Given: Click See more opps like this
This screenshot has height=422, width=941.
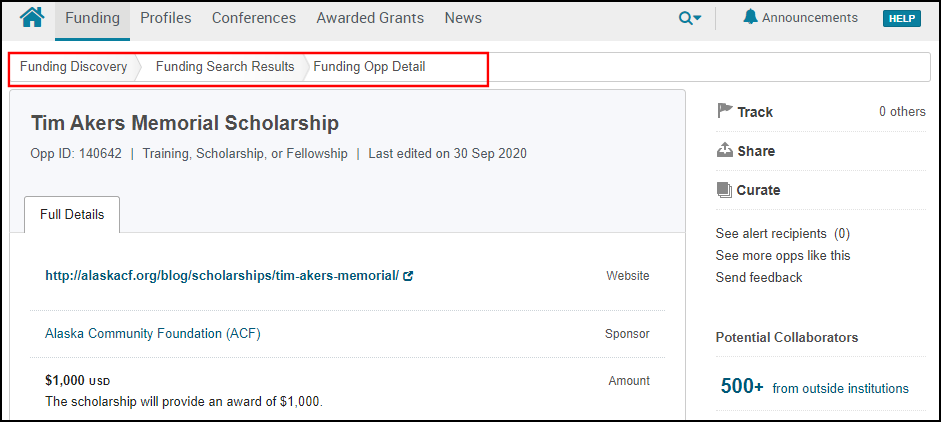Looking at the screenshot, I should [x=783, y=255].
